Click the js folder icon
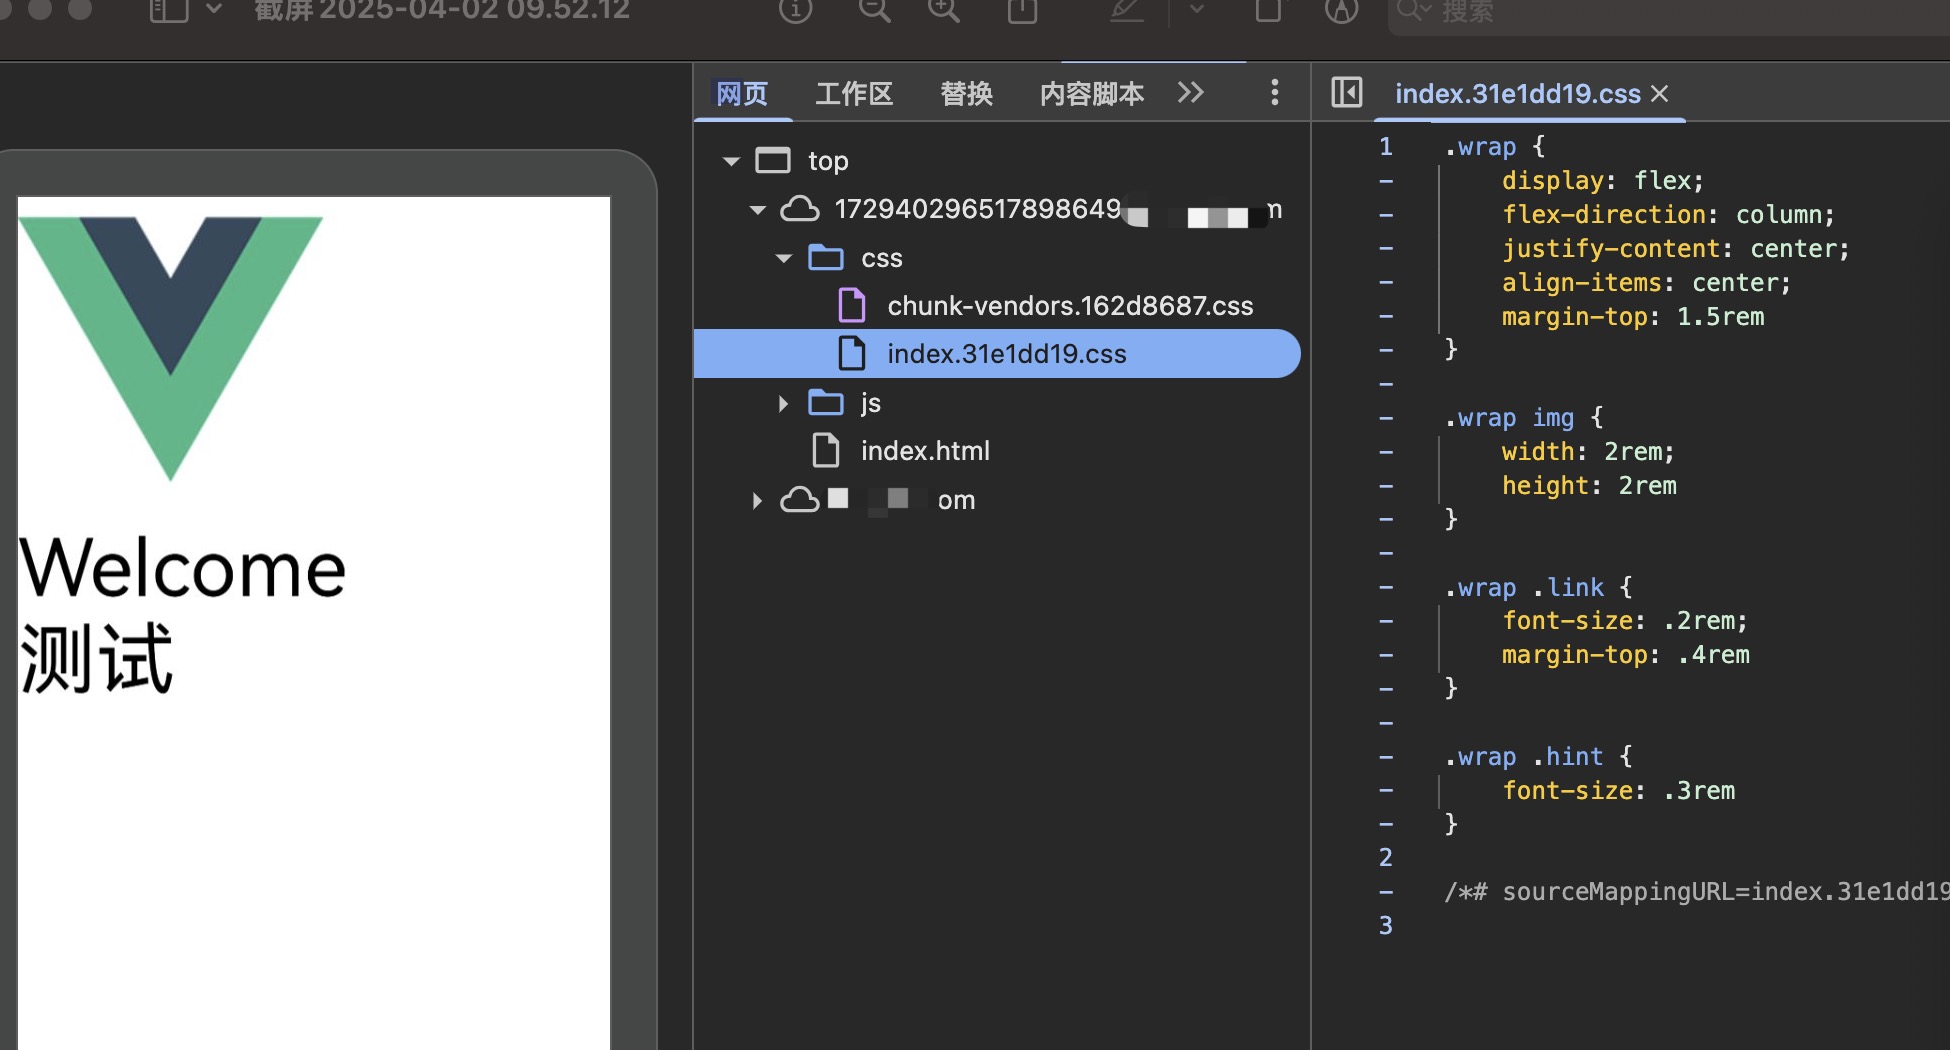 [x=826, y=402]
